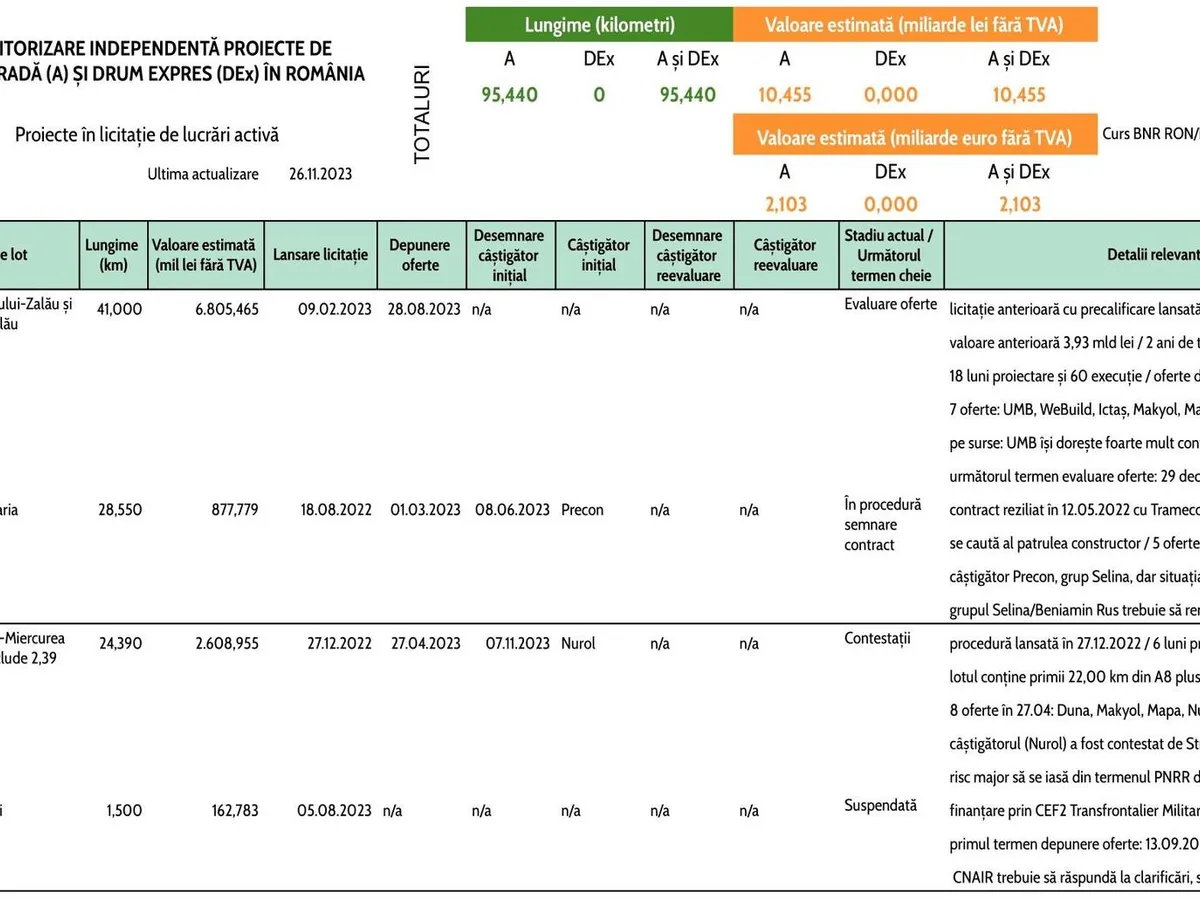Select the Evaluare oferte status cell

click(890, 304)
